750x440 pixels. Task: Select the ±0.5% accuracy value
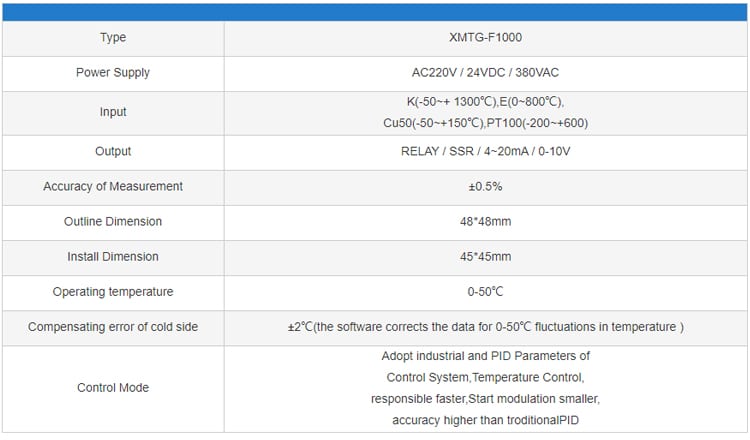tap(485, 187)
